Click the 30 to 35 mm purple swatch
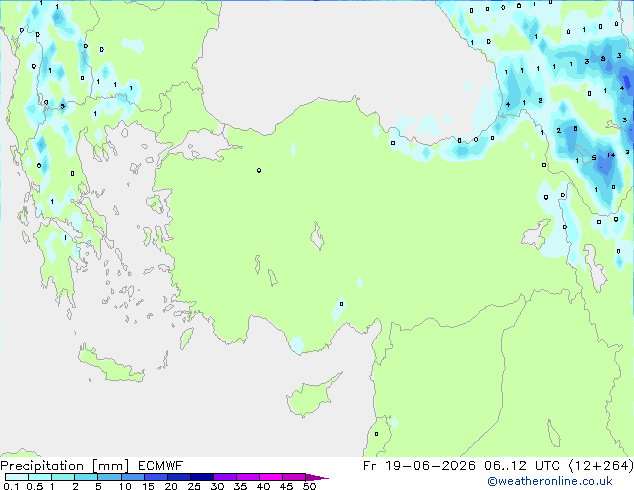 pos(225,477)
